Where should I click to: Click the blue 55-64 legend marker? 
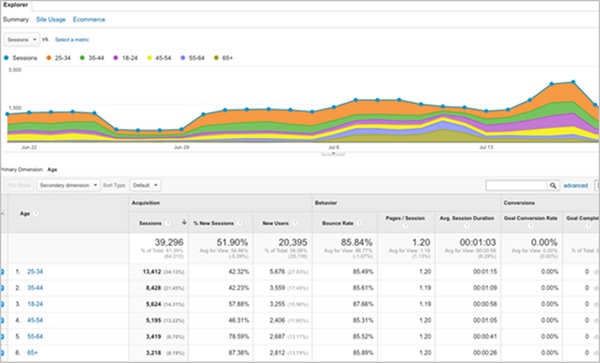click(x=183, y=58)
